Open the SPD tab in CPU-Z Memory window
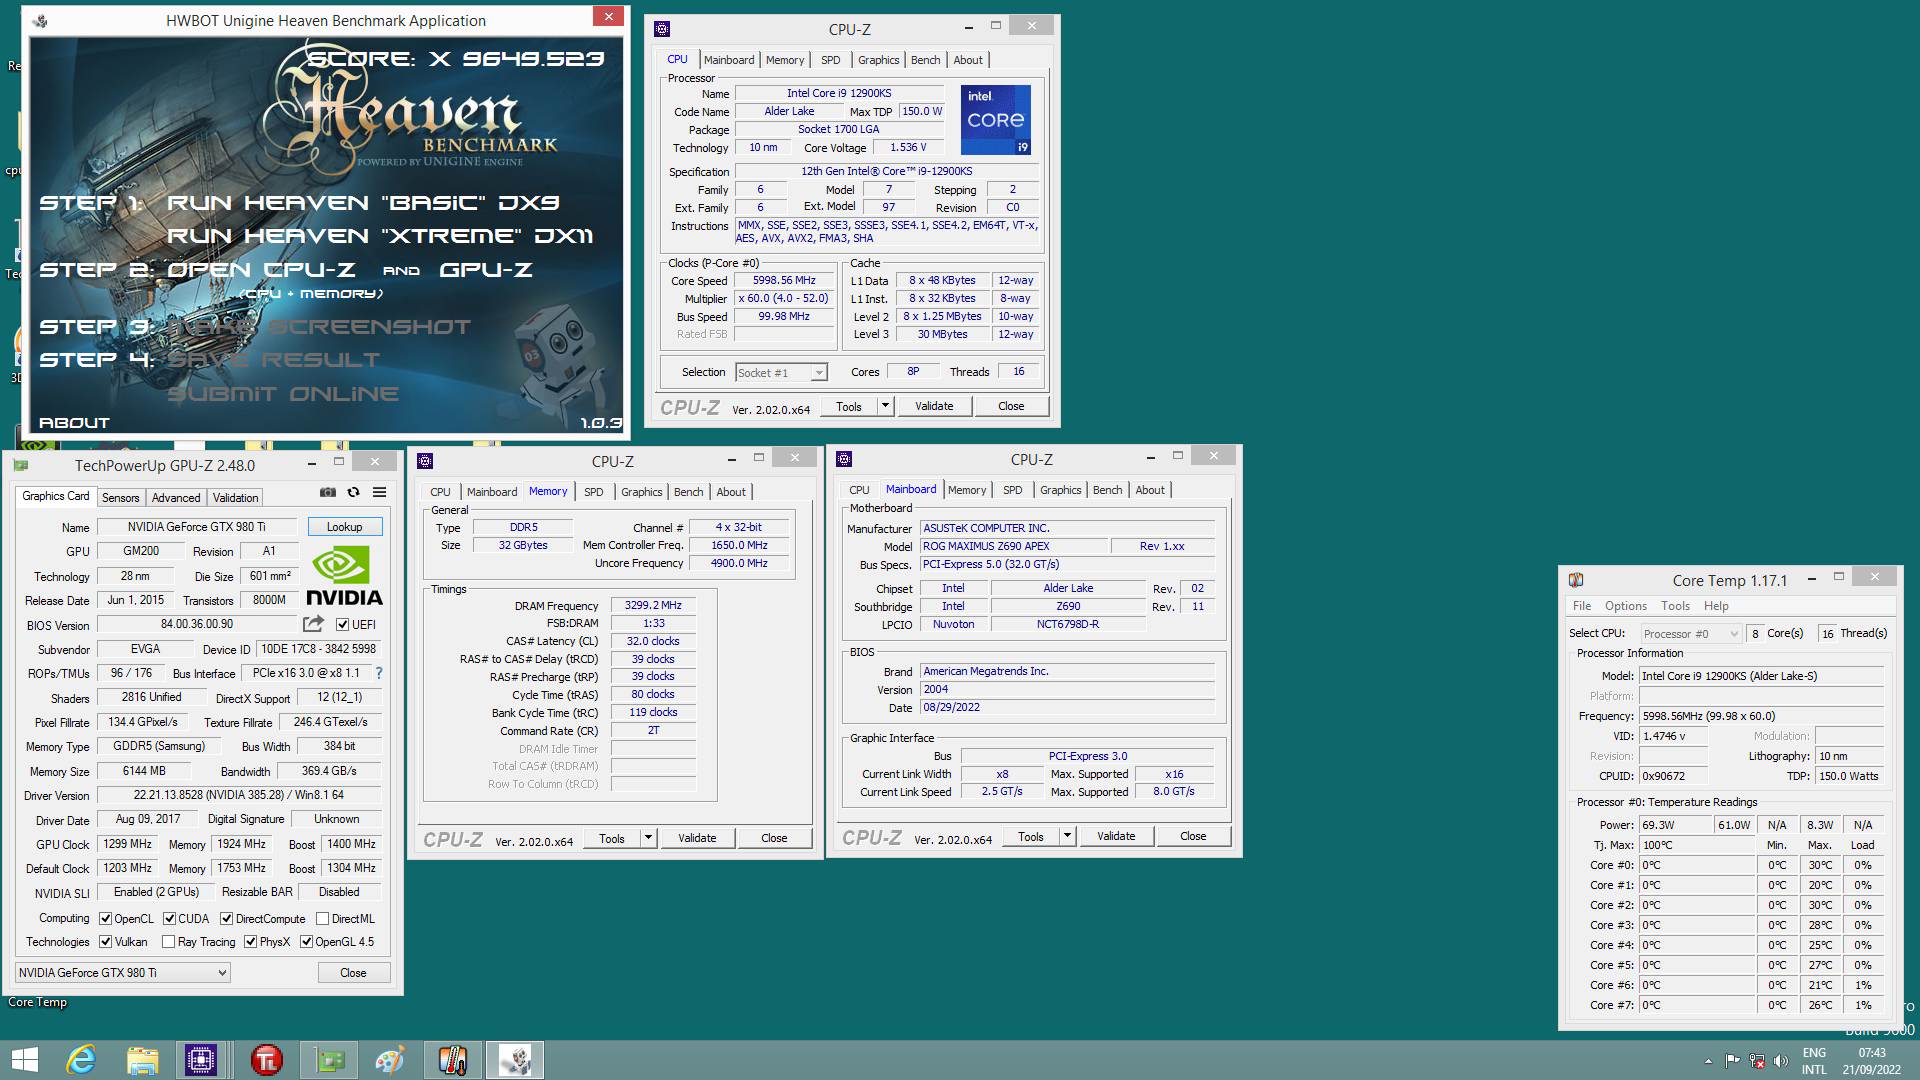Viewport: 1920px width, 1080px height. (594, 492)
